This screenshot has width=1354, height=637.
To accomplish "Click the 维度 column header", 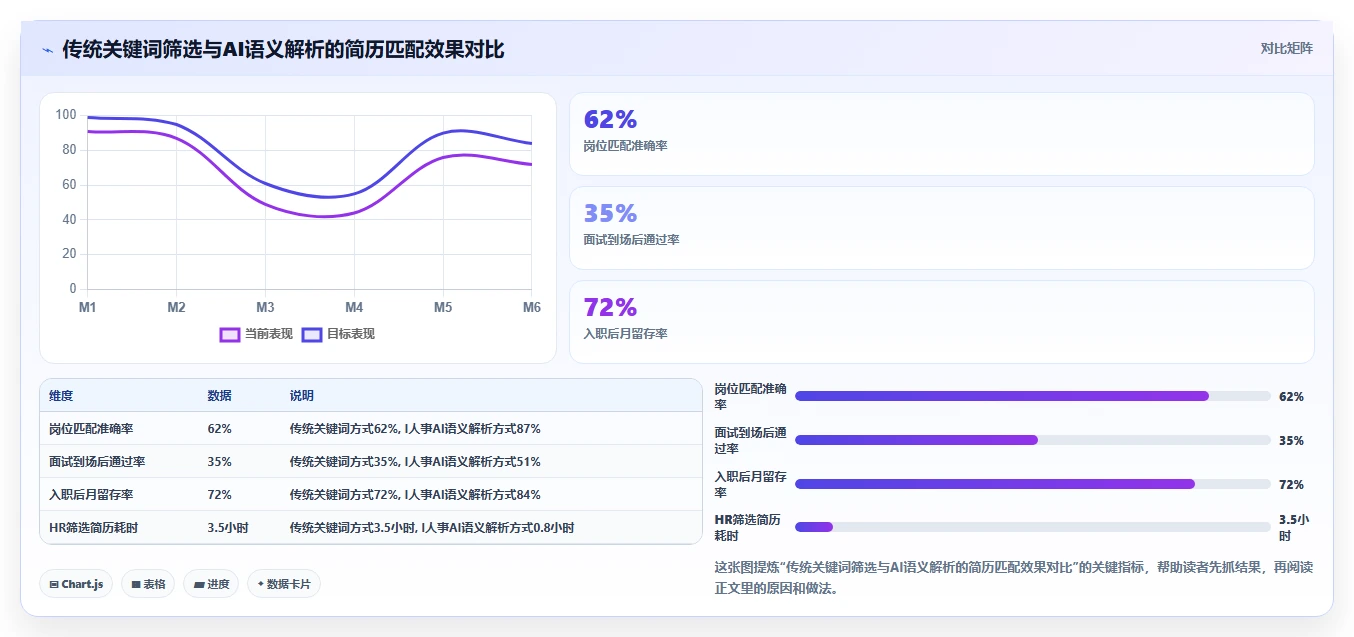I will (61, 396).
